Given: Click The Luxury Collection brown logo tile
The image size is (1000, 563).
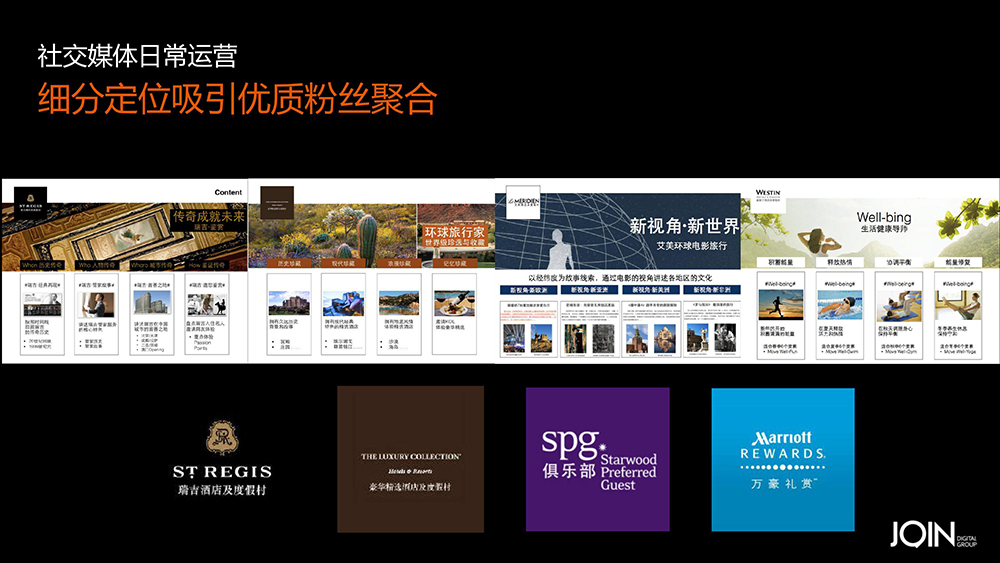Looking at the screenshot, I should 410,459.
